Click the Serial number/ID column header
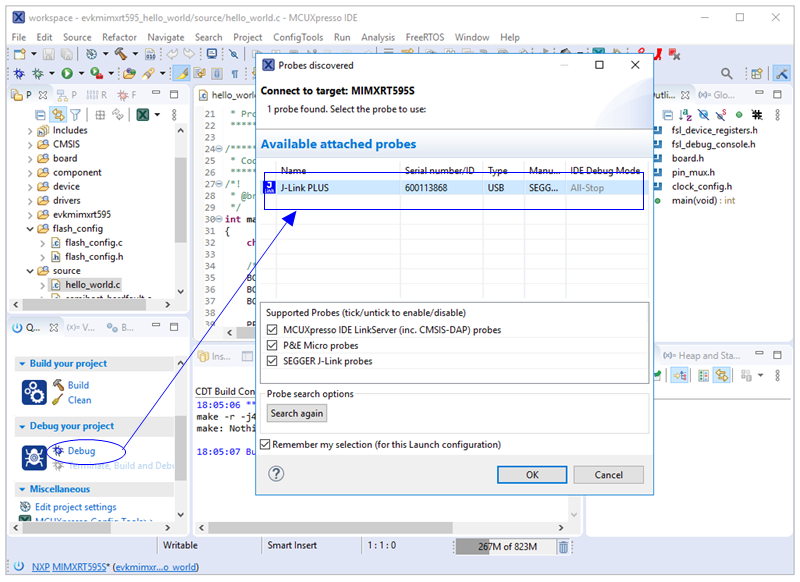Screen dimensions: 800x582 click(439, 170)
